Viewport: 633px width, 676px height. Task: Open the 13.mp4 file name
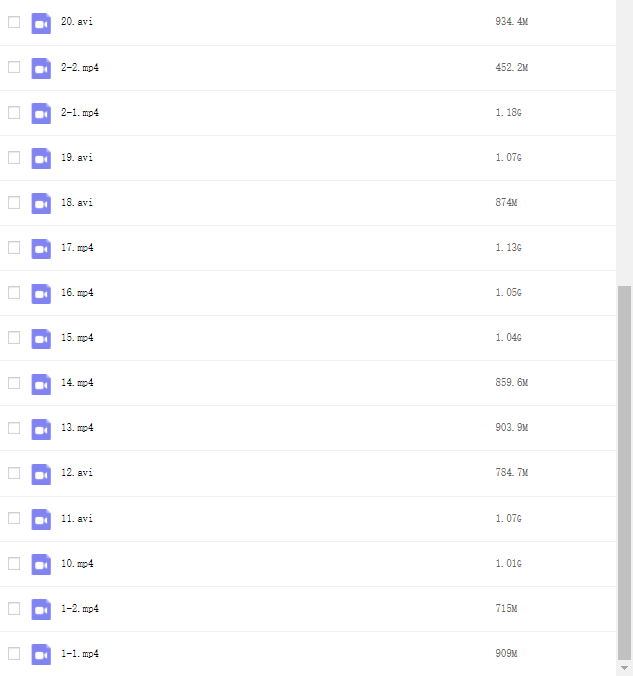click(77, 428)
